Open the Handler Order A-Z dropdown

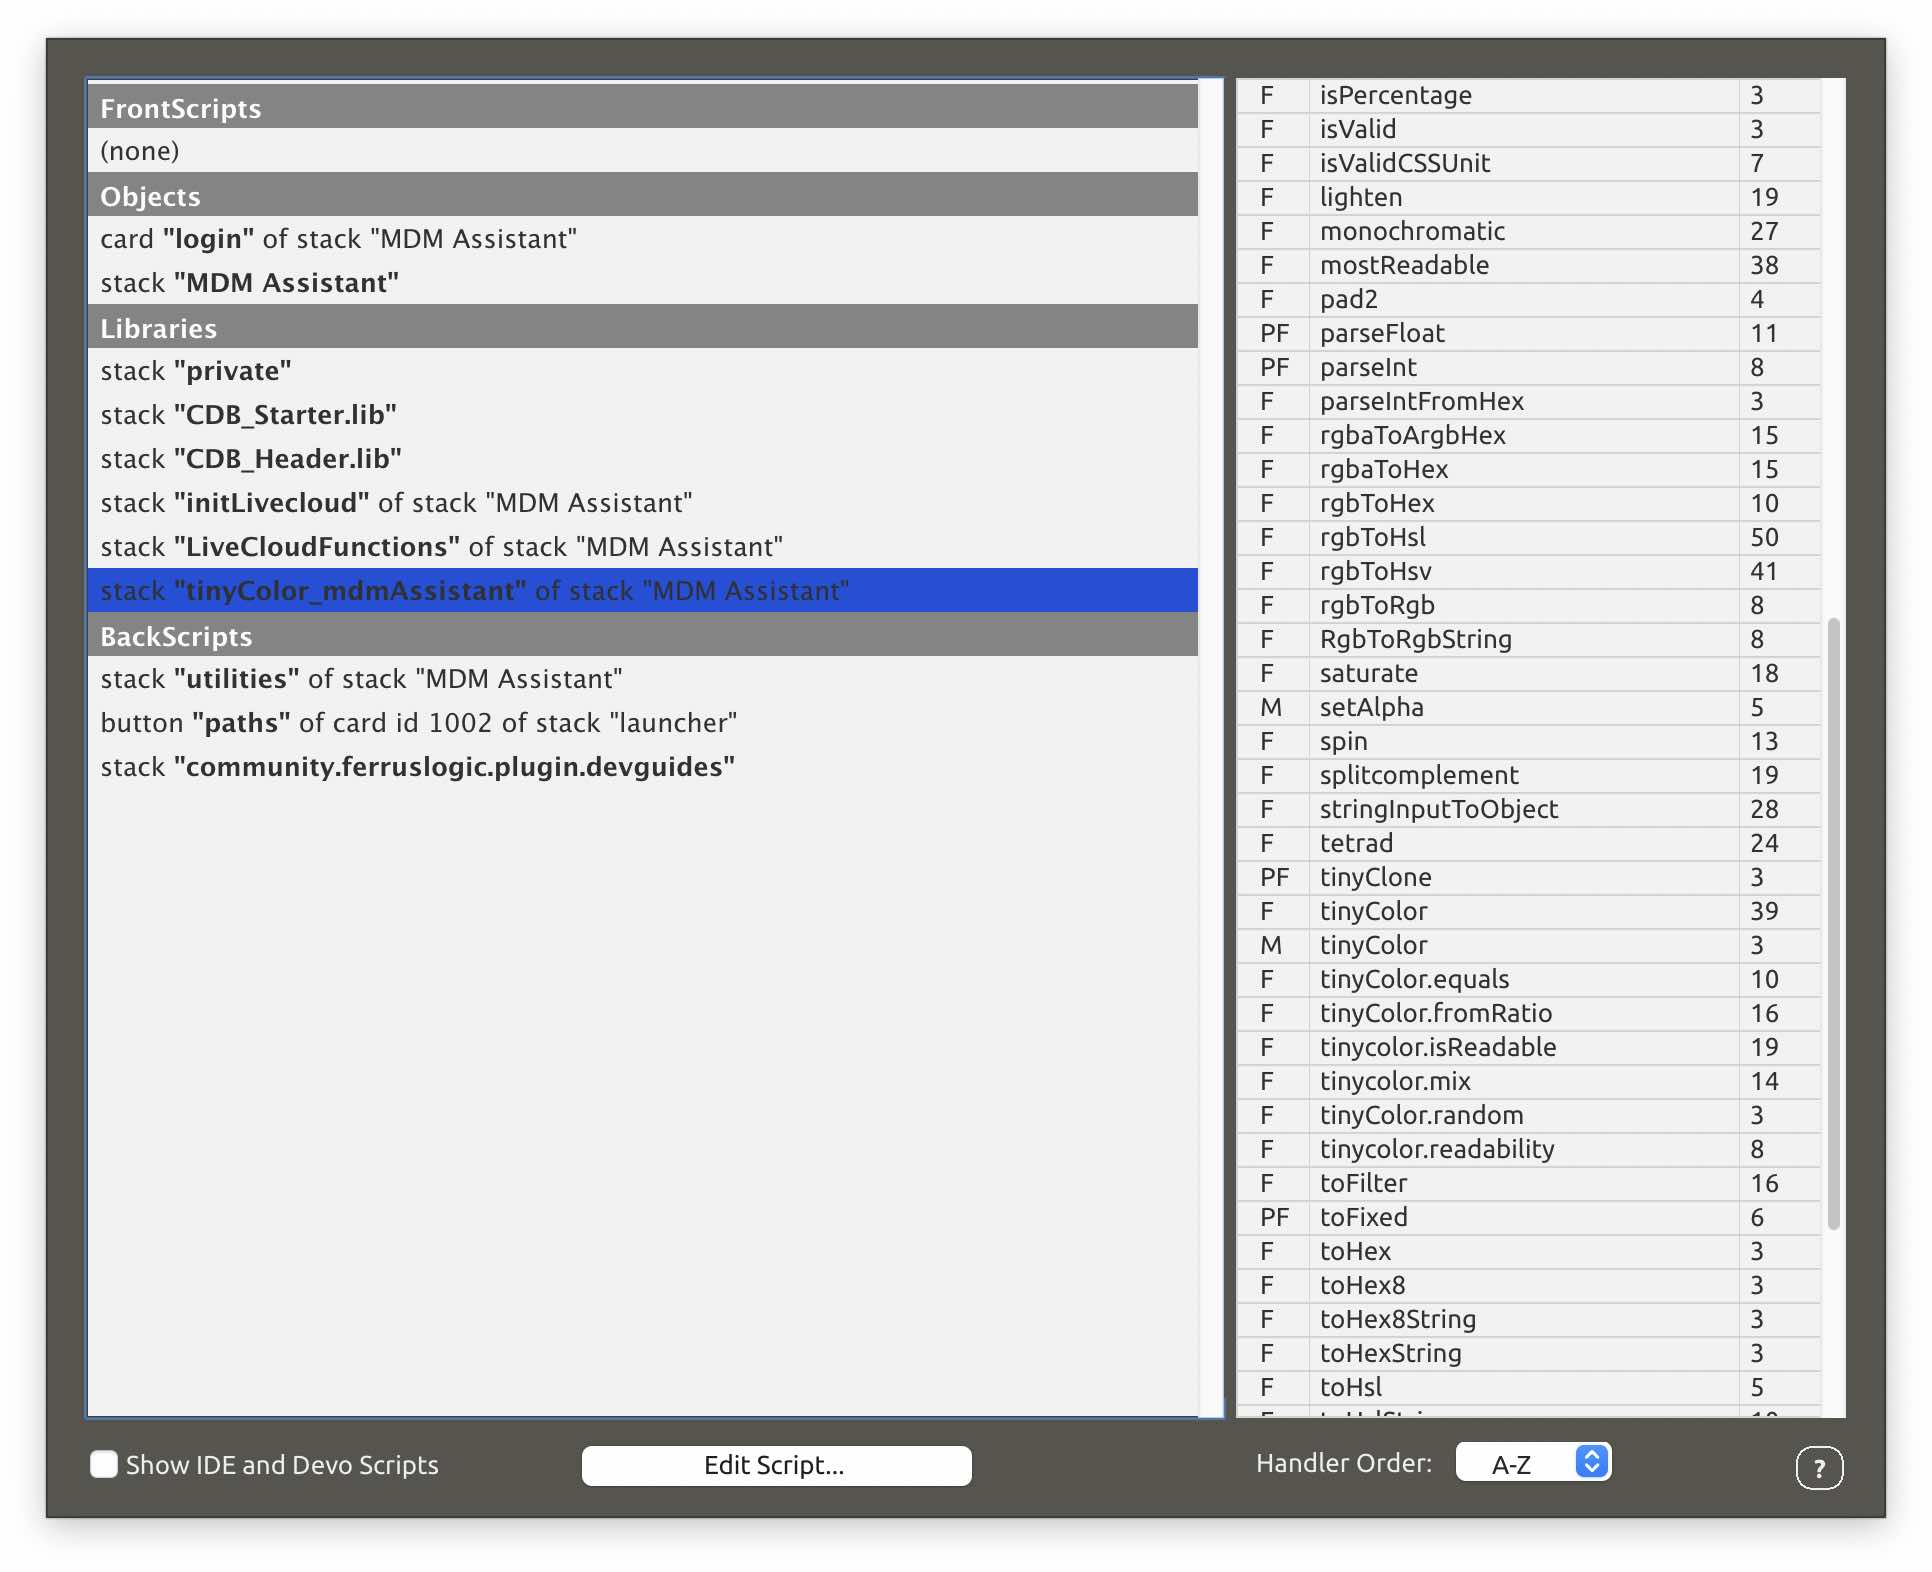[1532, 1464]
